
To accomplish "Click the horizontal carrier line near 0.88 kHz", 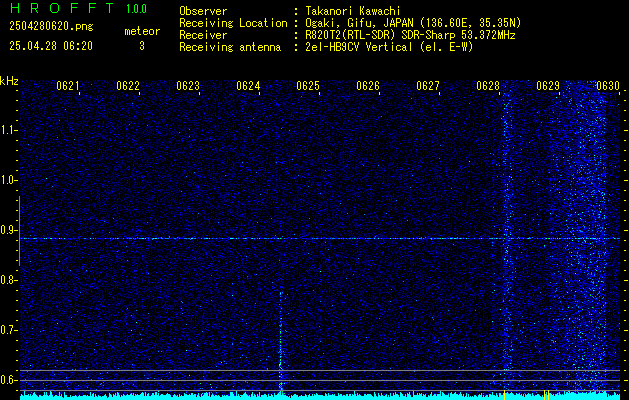I will [x=320, y=239].
